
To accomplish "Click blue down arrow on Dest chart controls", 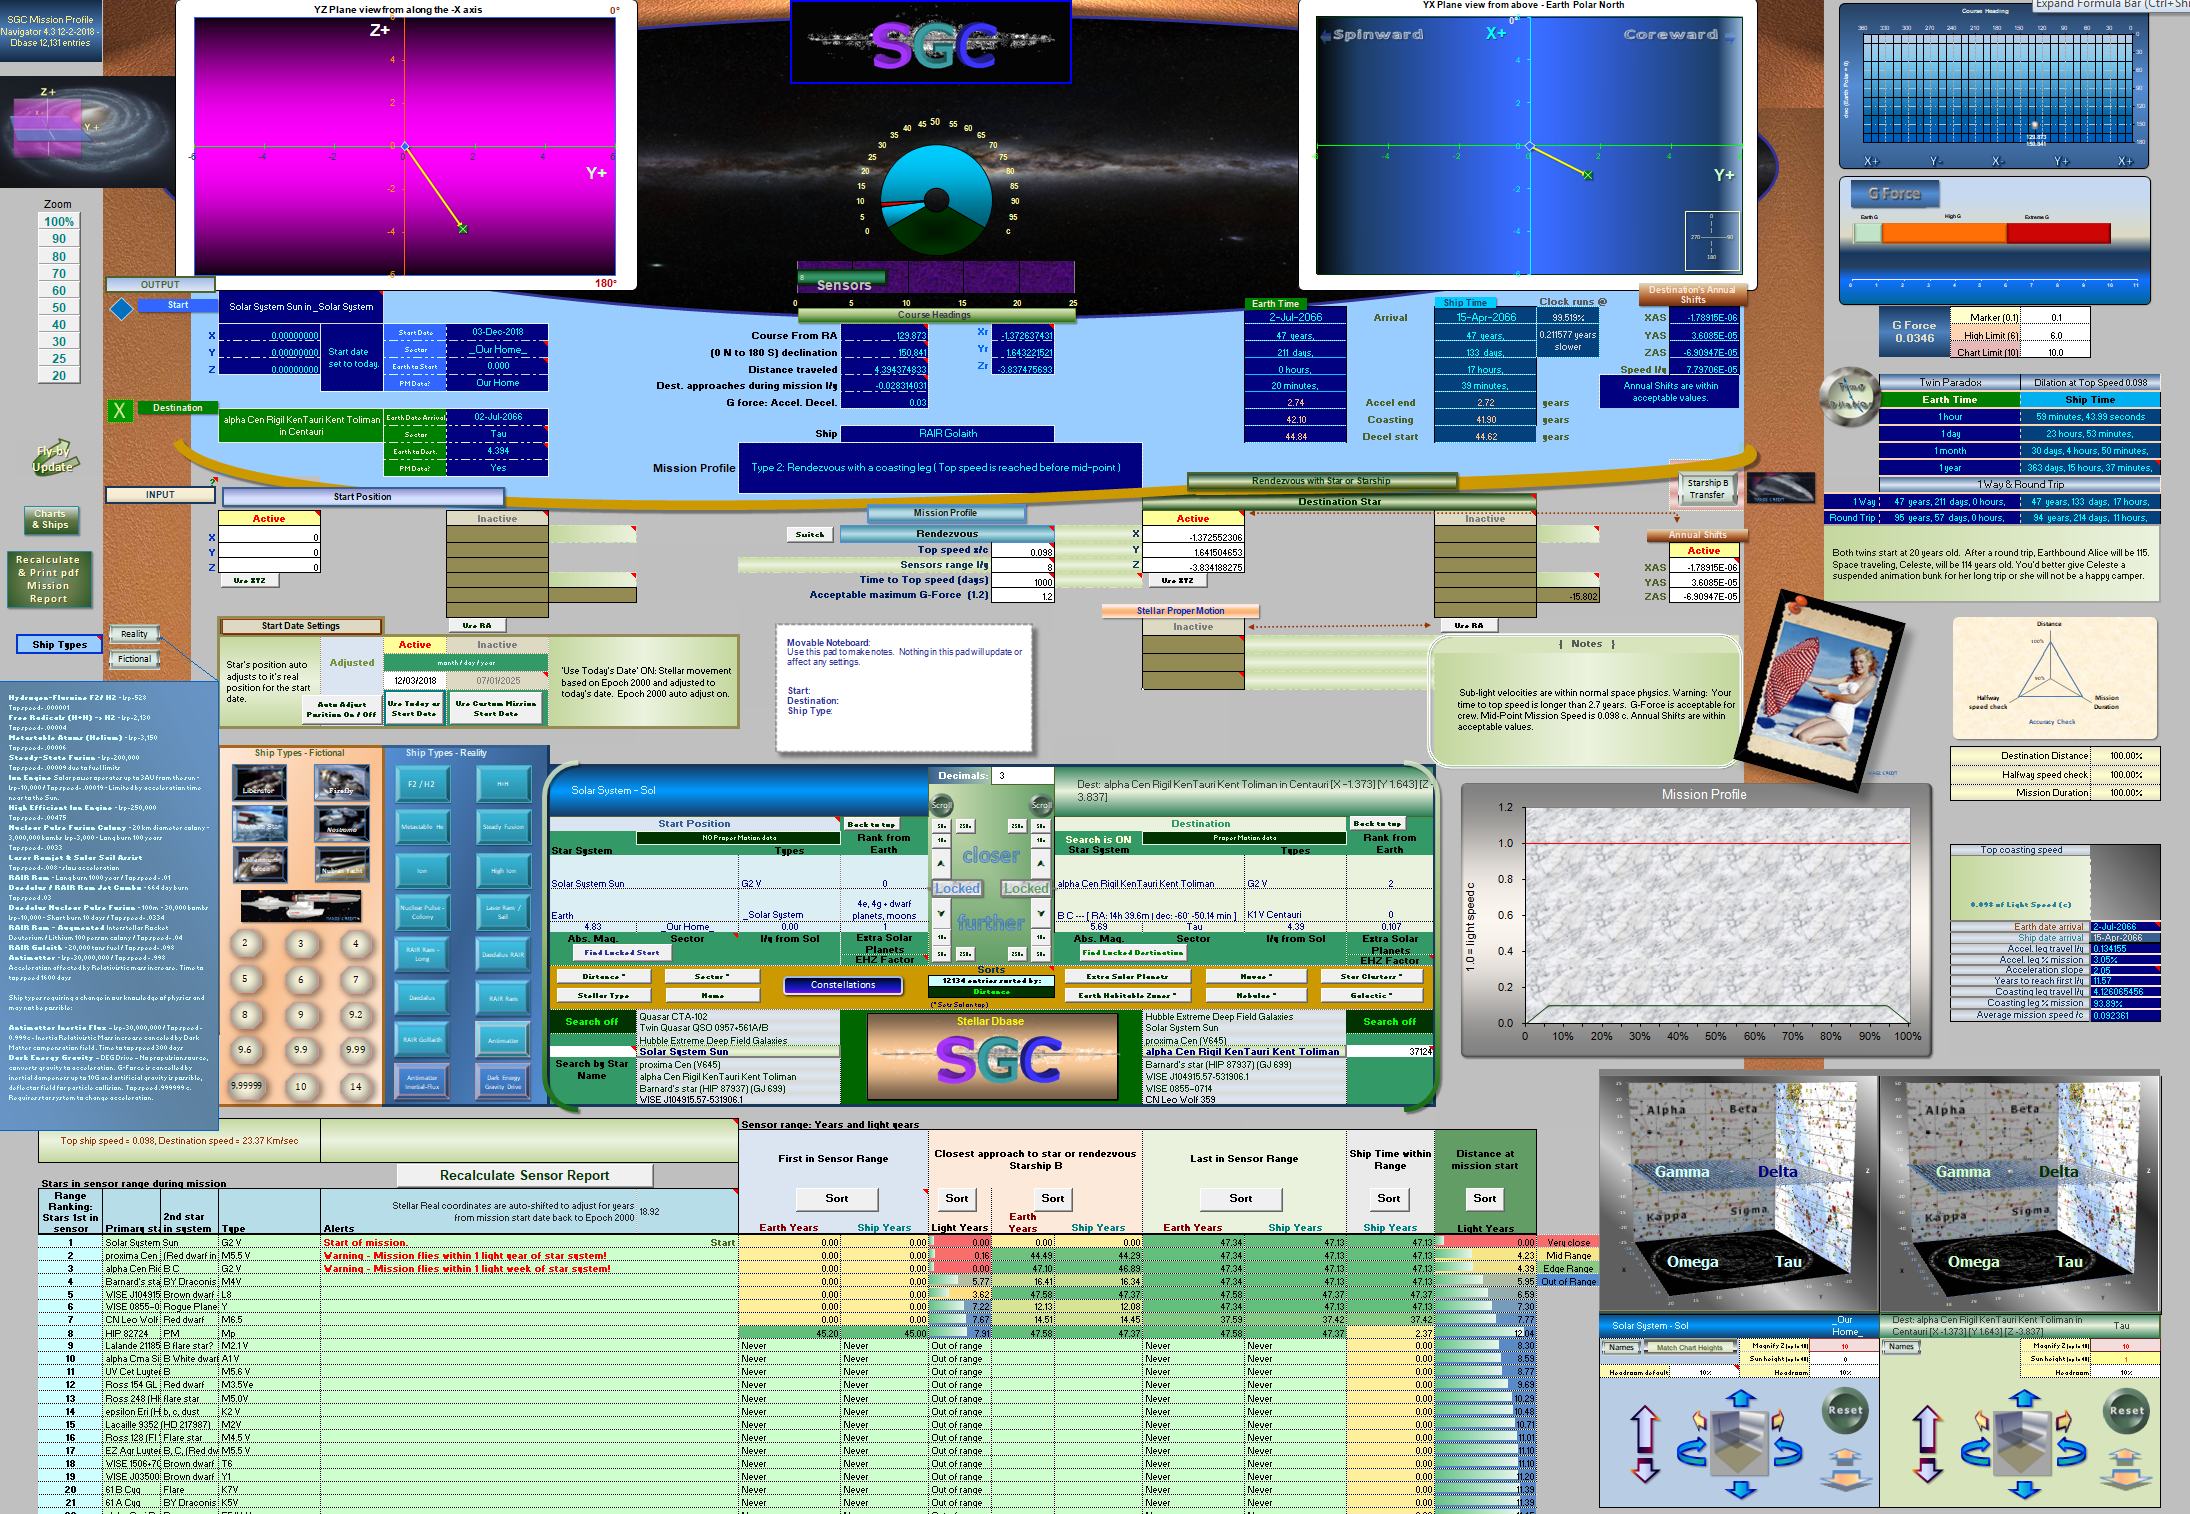I will click(2024, 1489).
